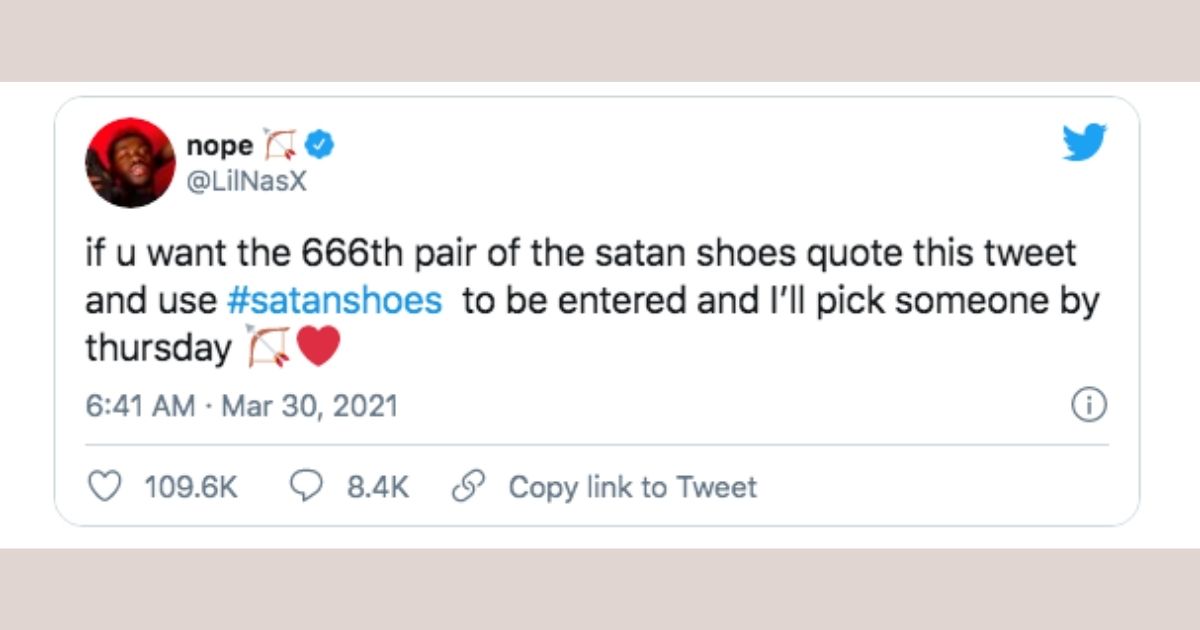Viewport: 1200px width, 630px height.
Task: Click the Twitter bird logo
Action: pos(1086,143)
